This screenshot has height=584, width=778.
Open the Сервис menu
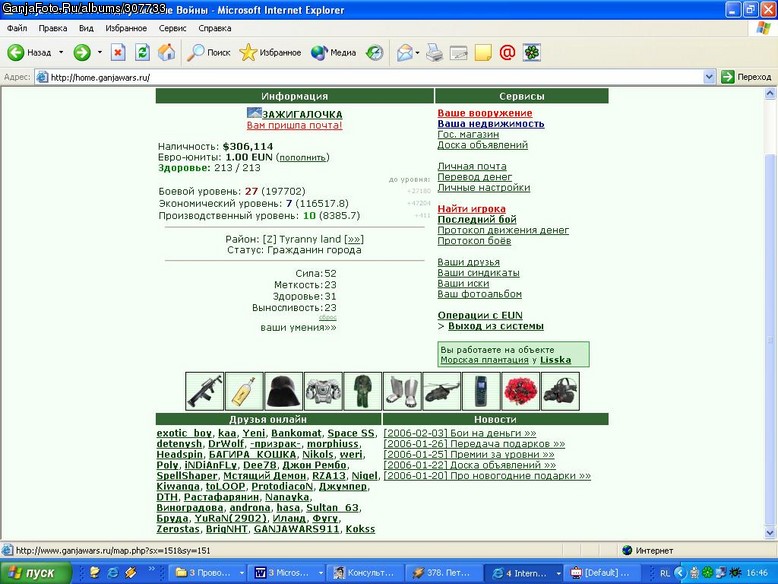pyautogui.click(x=172, y=28)
